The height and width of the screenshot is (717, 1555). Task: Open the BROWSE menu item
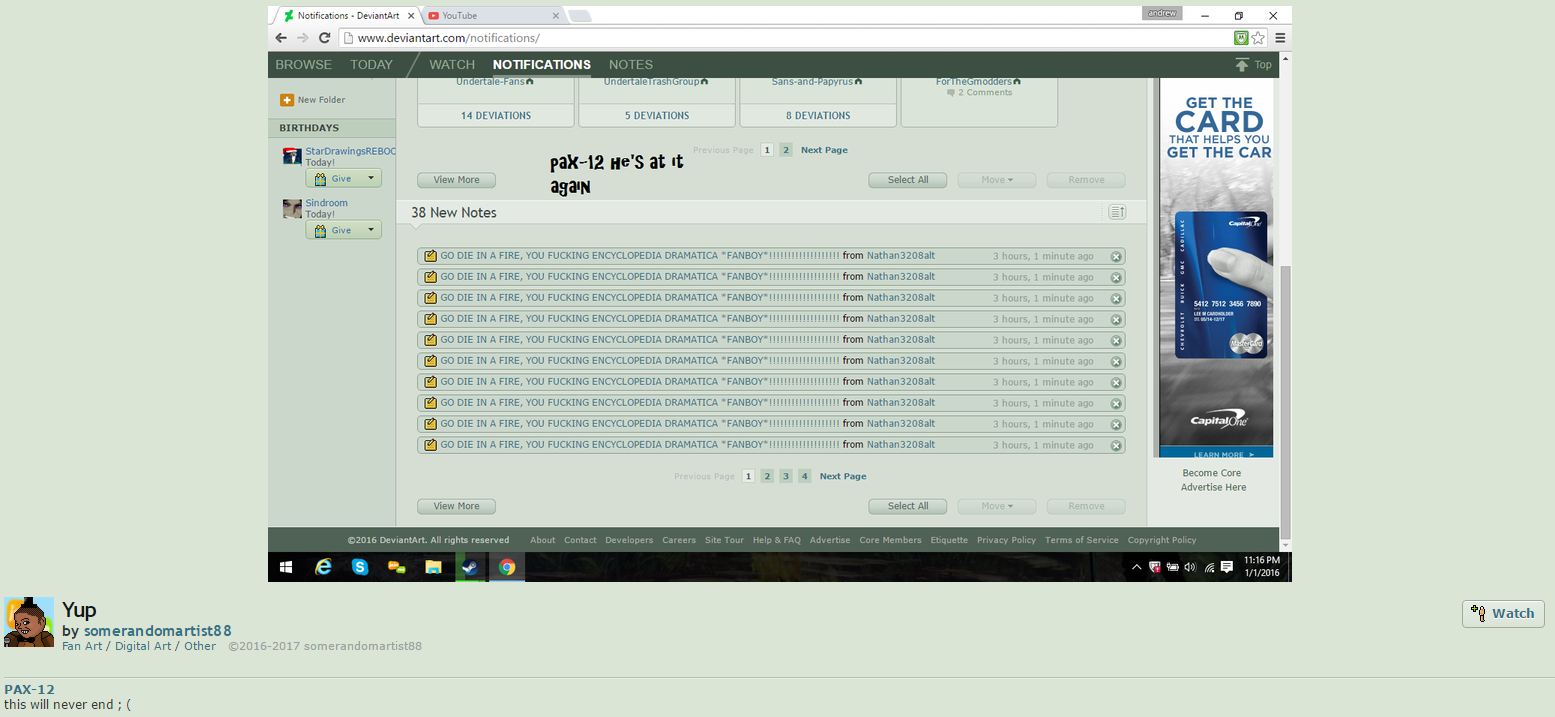point(304,65)
